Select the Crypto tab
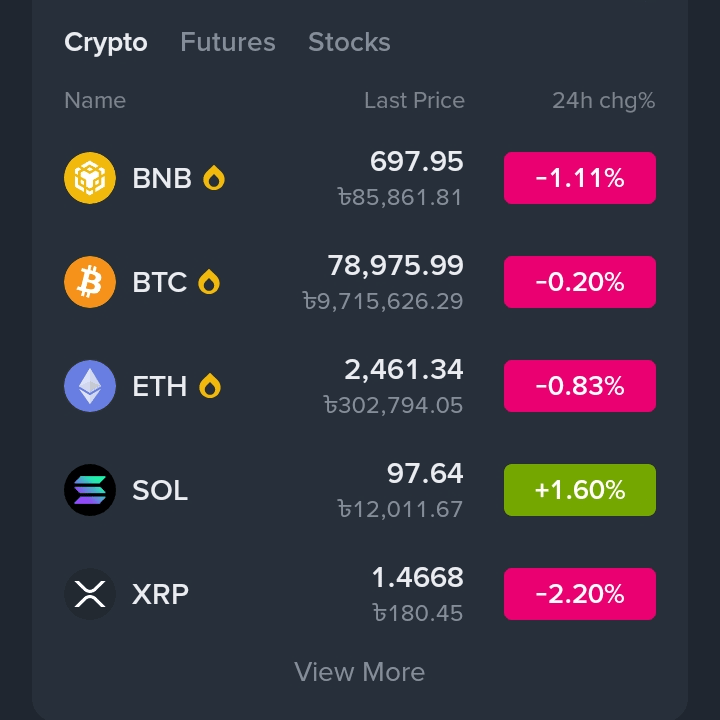This screenshot has width=720, height=720. 106,43
